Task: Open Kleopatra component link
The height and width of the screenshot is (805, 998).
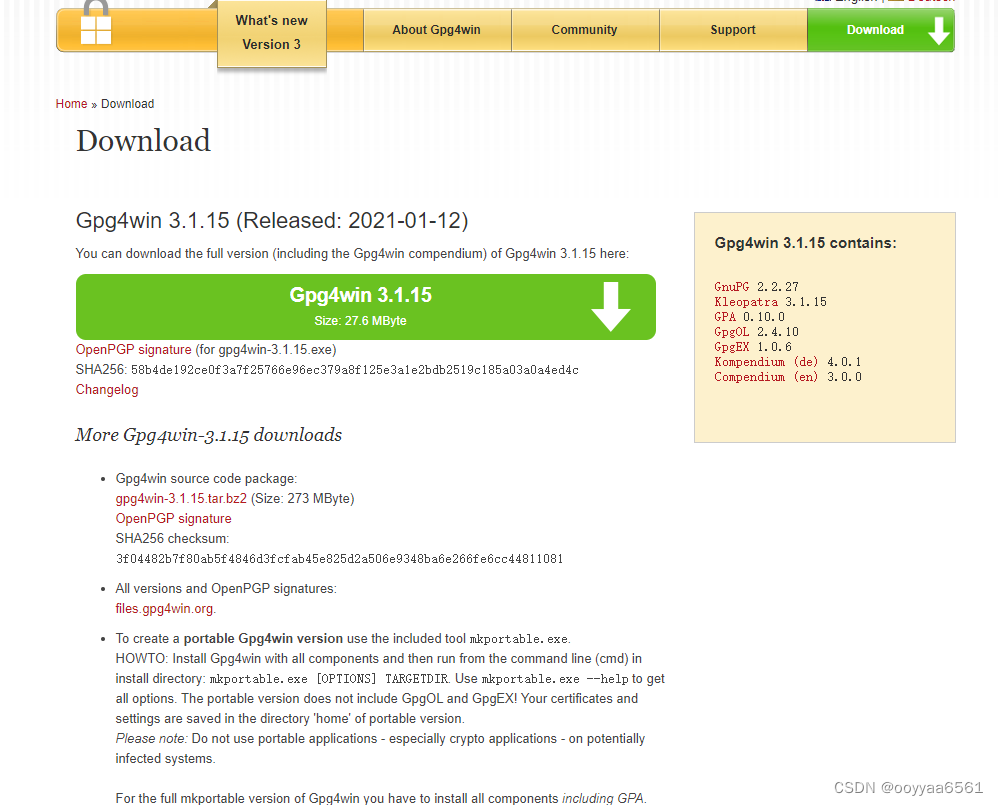Action: (746, 302)
